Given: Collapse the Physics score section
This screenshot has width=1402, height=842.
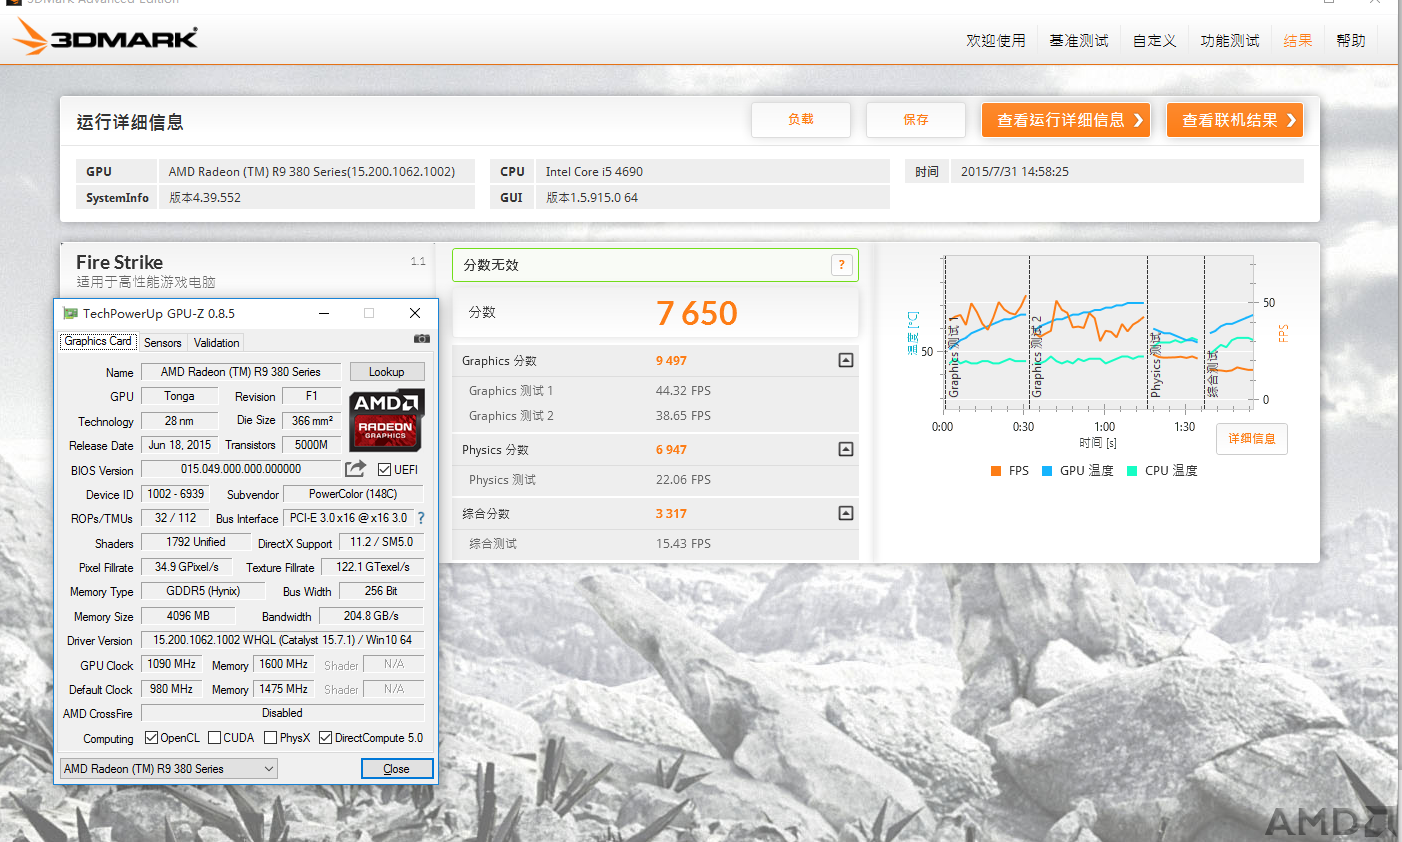Looking at the screenshot, I should (x=846, y=449).
